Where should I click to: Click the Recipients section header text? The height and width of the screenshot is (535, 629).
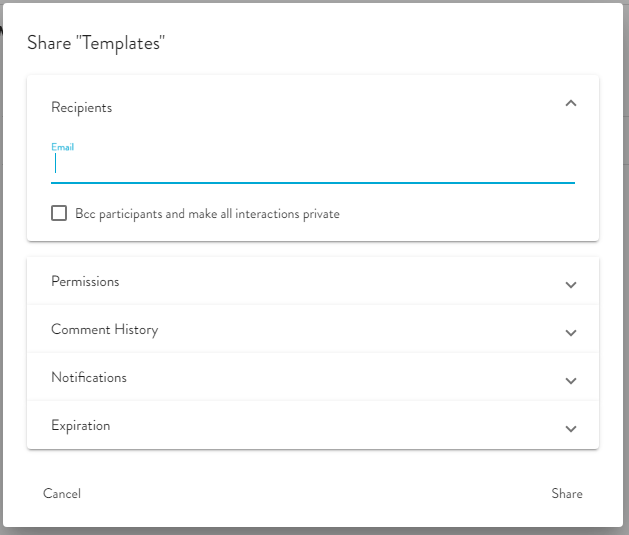[x=82, y=108]
